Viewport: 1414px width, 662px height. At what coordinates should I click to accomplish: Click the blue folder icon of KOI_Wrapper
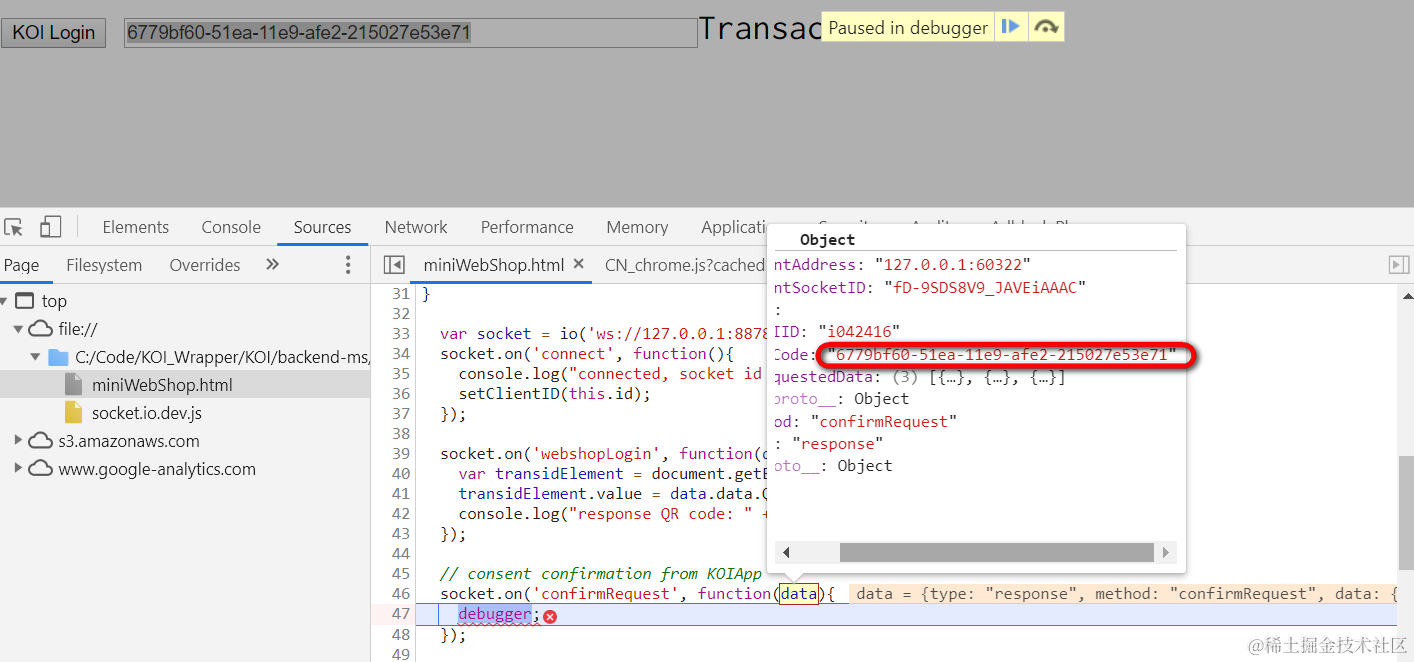coord(58,357)
